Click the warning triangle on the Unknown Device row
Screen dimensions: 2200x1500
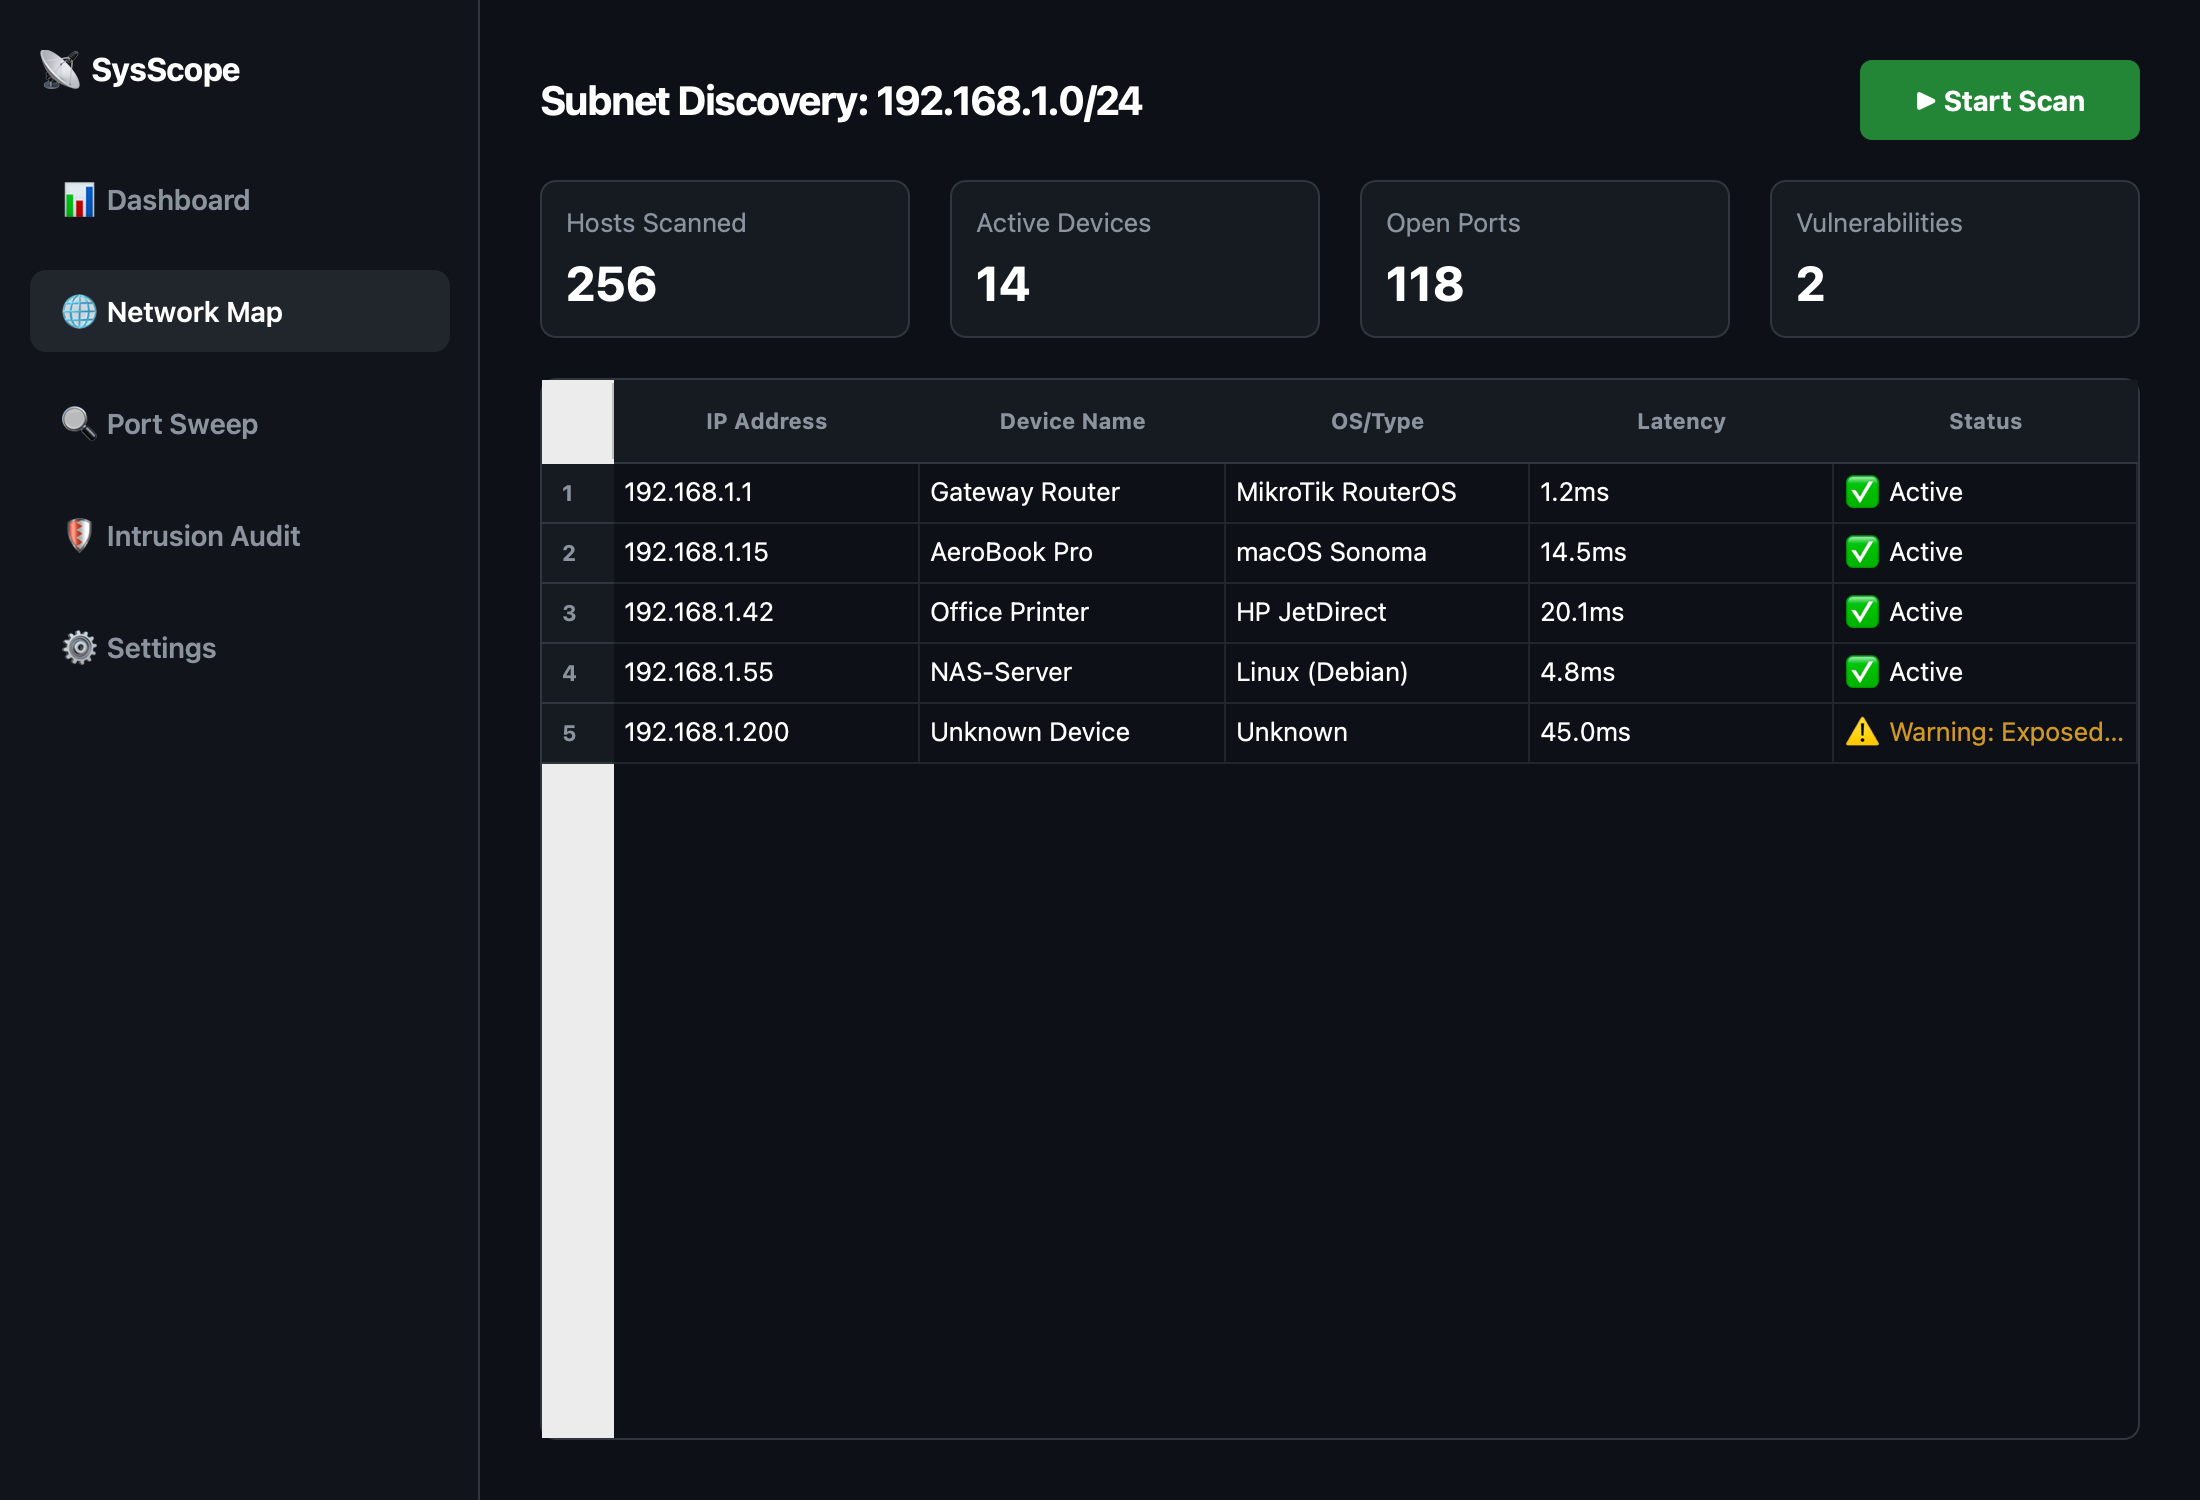(x=1861, y=731)
